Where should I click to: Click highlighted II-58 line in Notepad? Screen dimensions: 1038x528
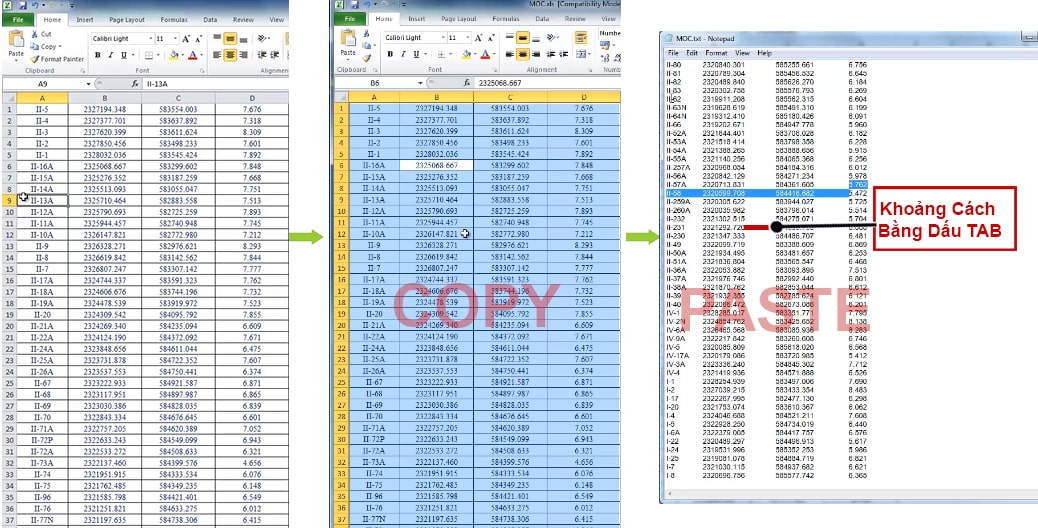[757, 193]
